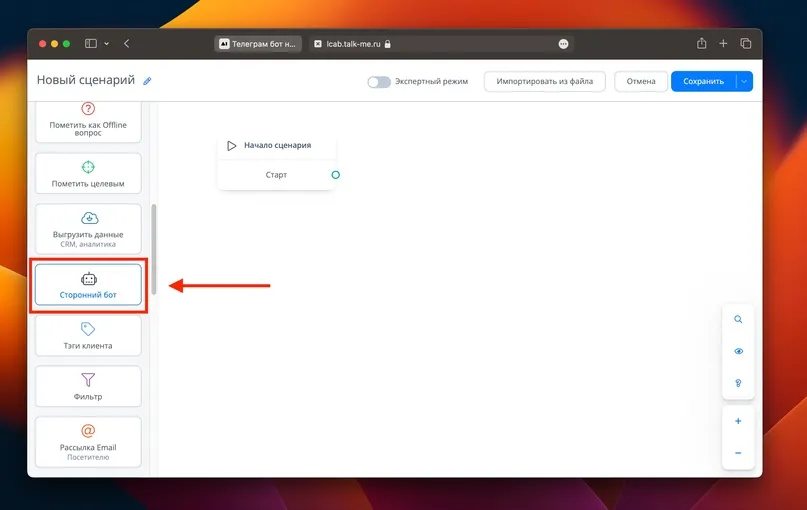The width and height of the screenshot is (807, 510).
Task: Switch to the Телеграм бот tab
Action: coord(258,44)
